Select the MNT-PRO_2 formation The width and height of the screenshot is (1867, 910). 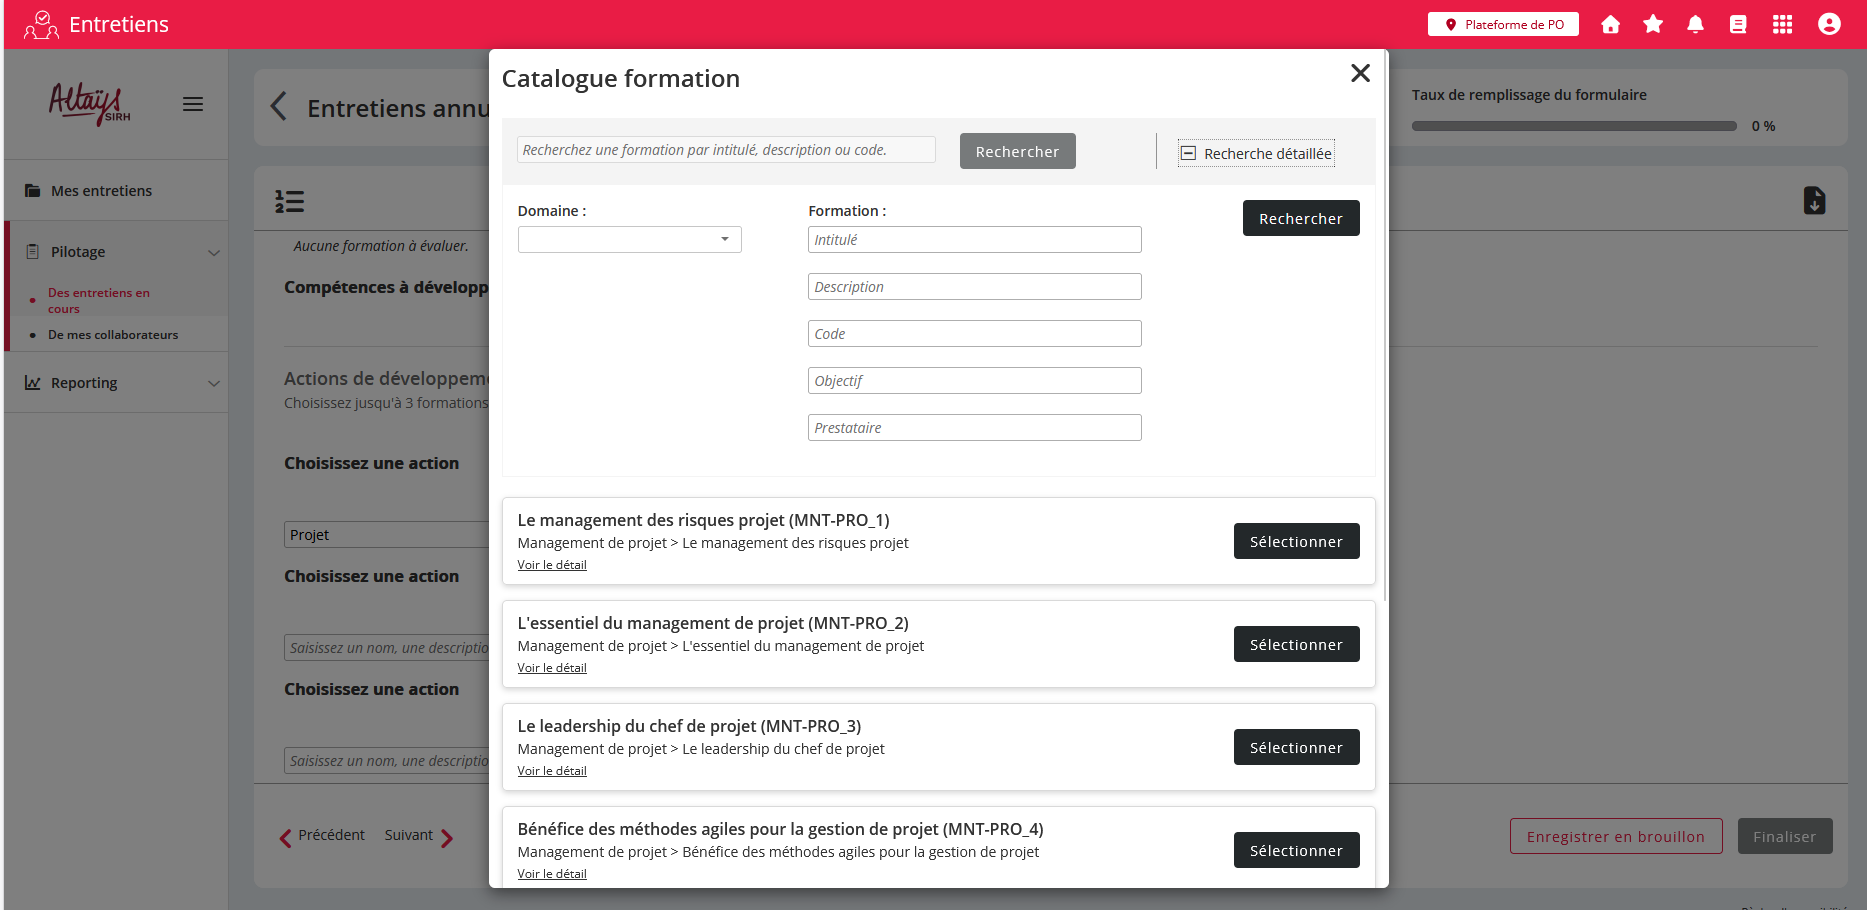(1296, 645)
